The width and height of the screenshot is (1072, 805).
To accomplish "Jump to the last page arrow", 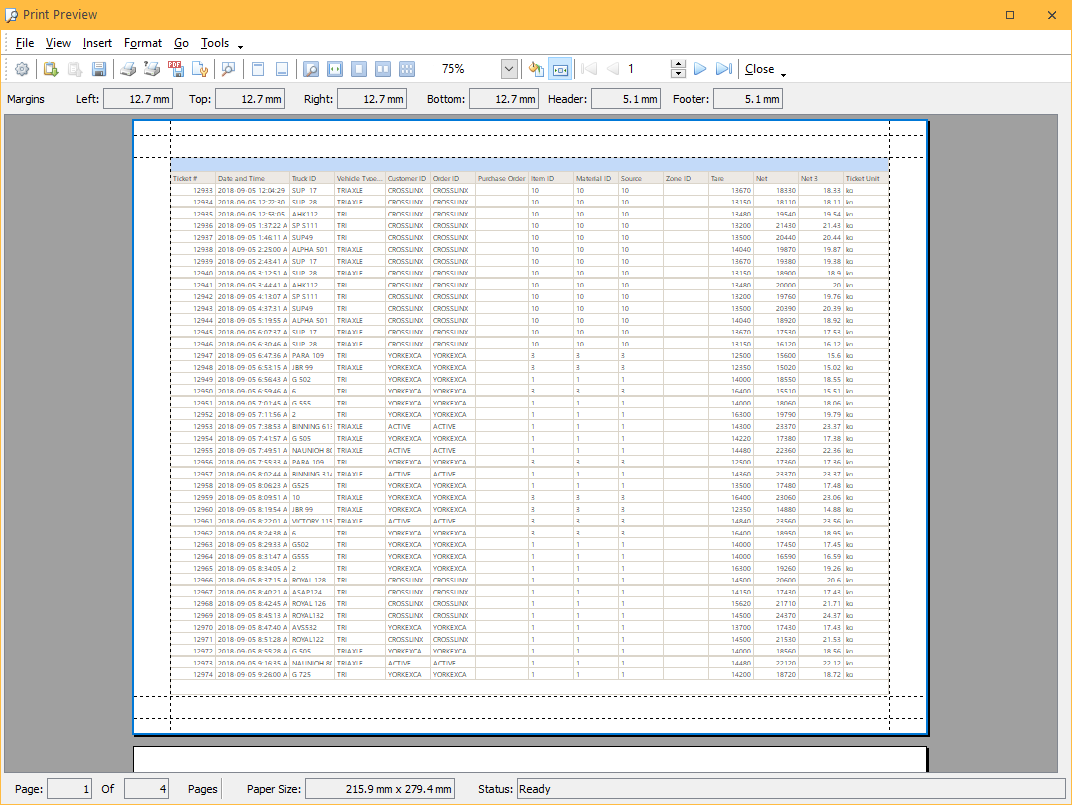I will [x=724, y=69].
